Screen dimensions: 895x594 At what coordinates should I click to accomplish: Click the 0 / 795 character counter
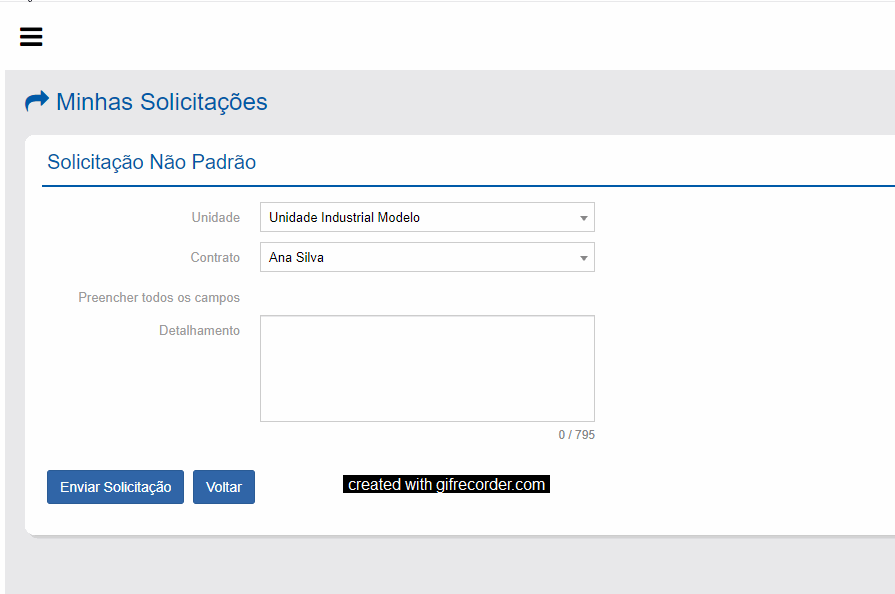coord(576,435)
